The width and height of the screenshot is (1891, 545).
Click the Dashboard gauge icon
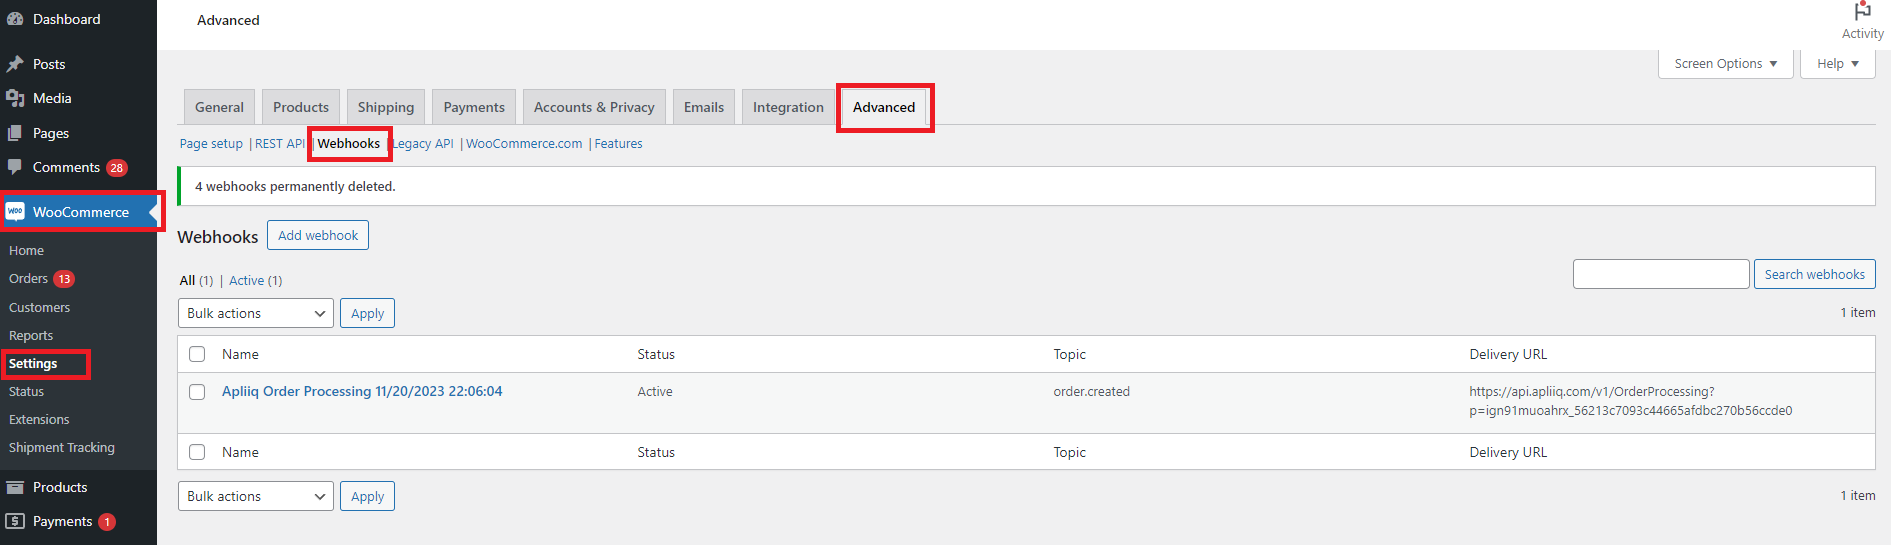tap(15, 19)
